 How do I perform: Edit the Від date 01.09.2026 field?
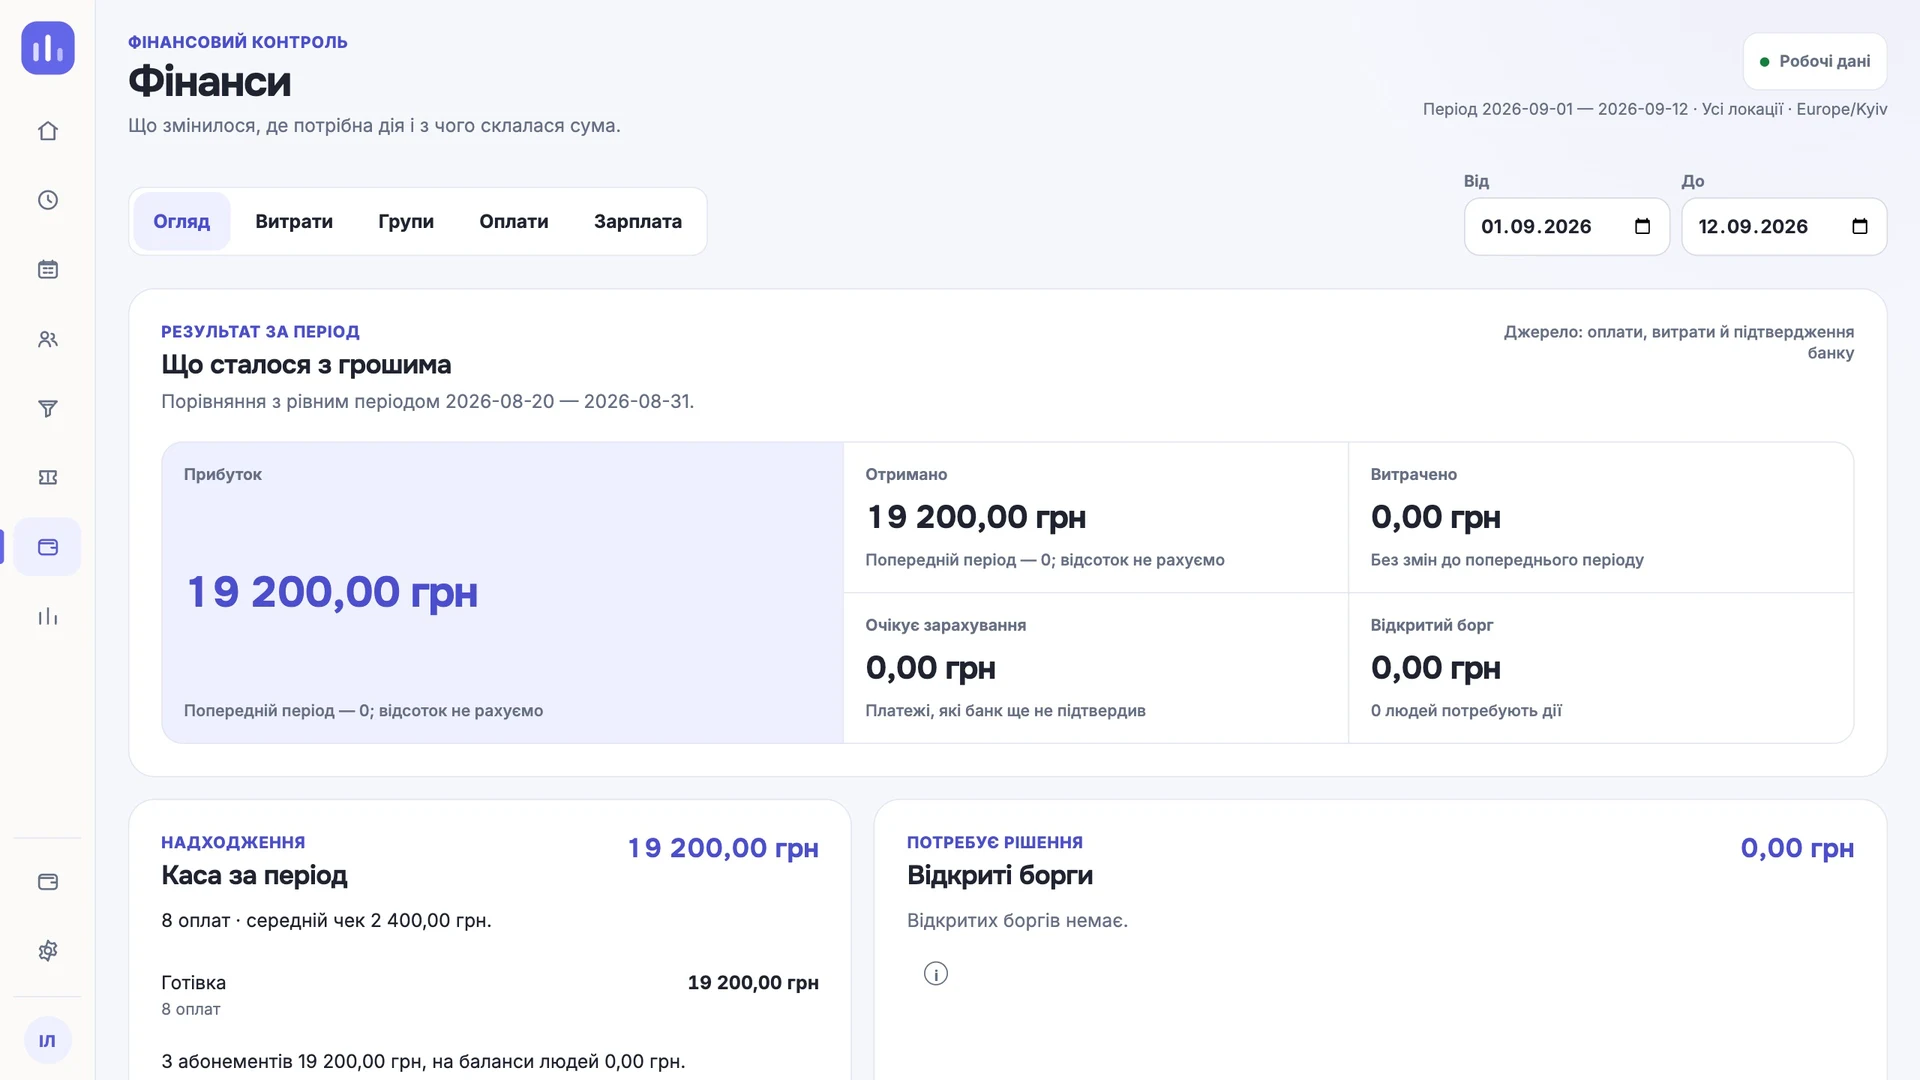(1567, 226)
